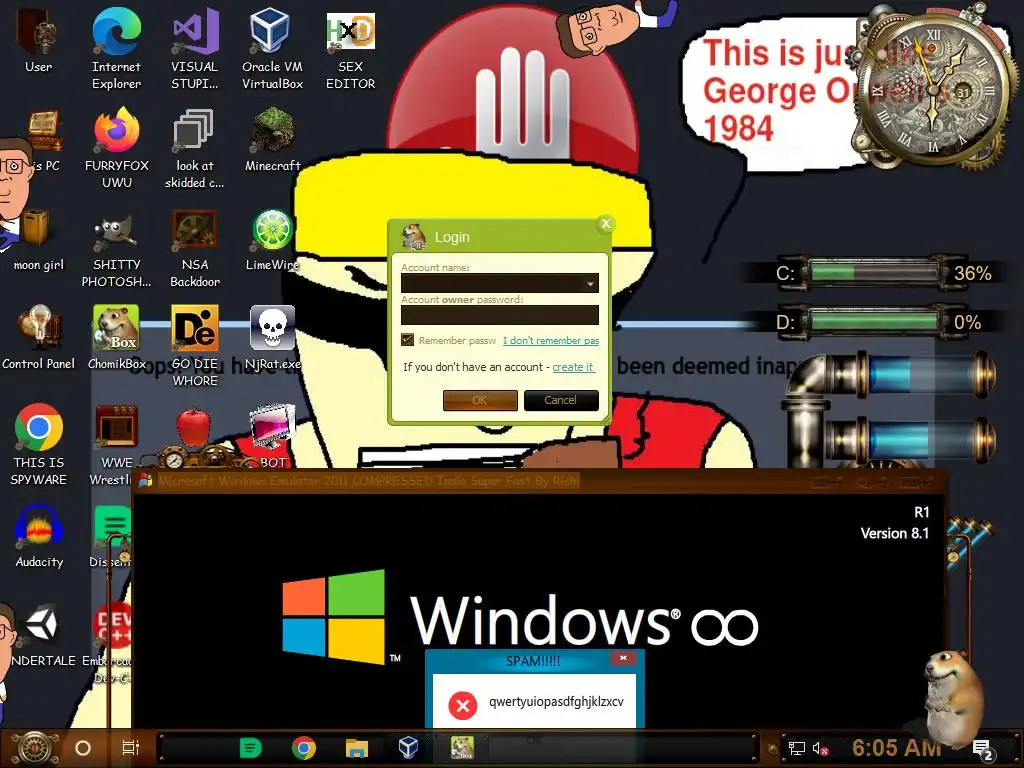Open Start button on the taskbar
Viewport: 1024px width, 768px height.
click(35, 748)
